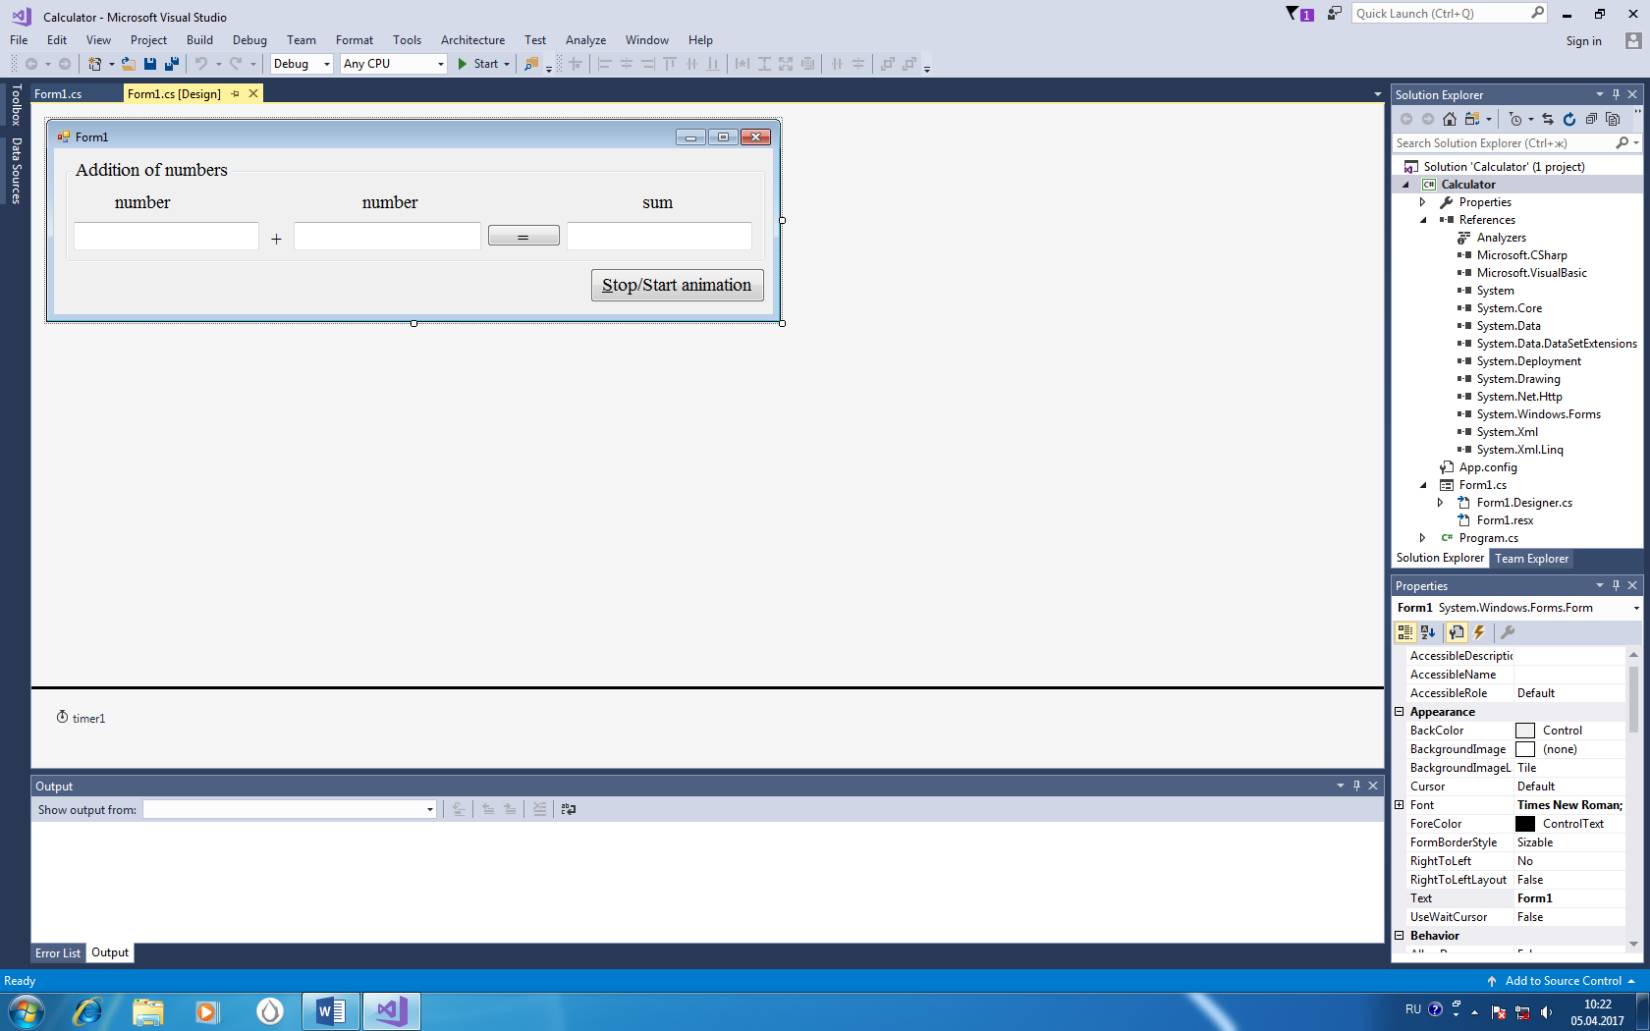Refresh the Solution Explorer view

click(x=1569, y=119)
